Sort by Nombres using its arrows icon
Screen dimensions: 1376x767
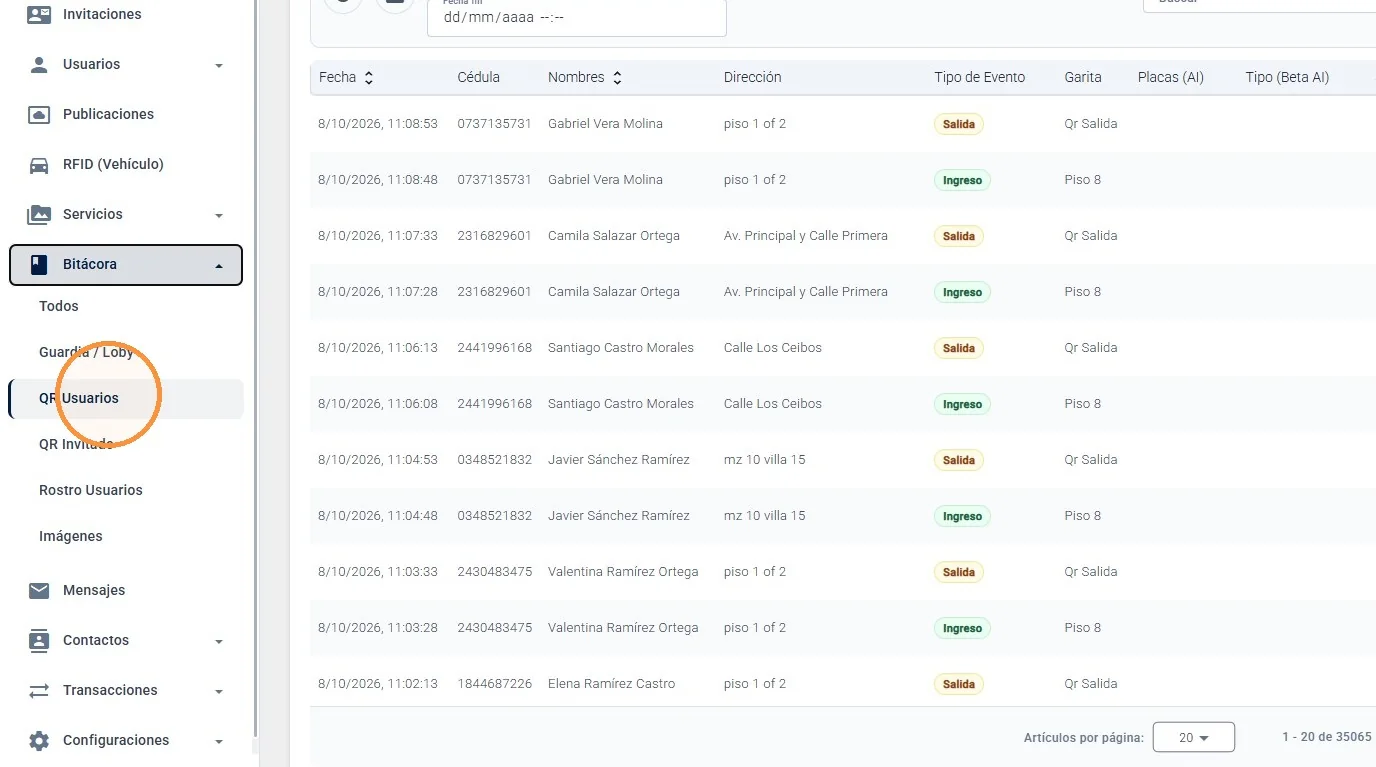click(x=617, y=77)
